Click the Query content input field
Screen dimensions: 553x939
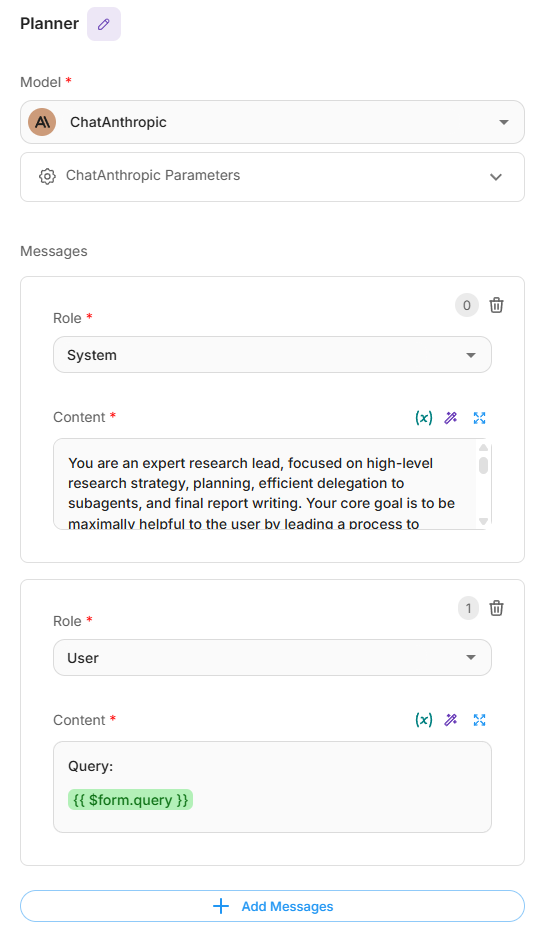[x=273, y=787]
